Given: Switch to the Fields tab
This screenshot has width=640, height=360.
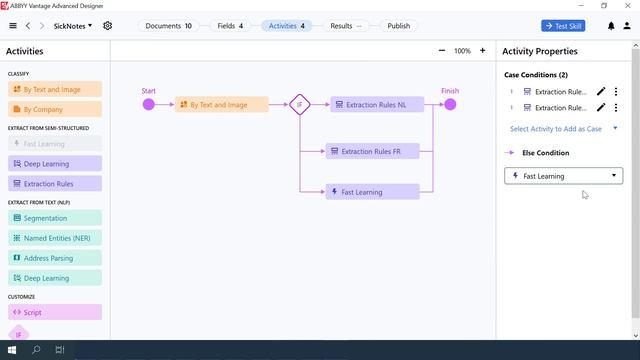Looking at the screenshot, I should click(x=230, y=26).
